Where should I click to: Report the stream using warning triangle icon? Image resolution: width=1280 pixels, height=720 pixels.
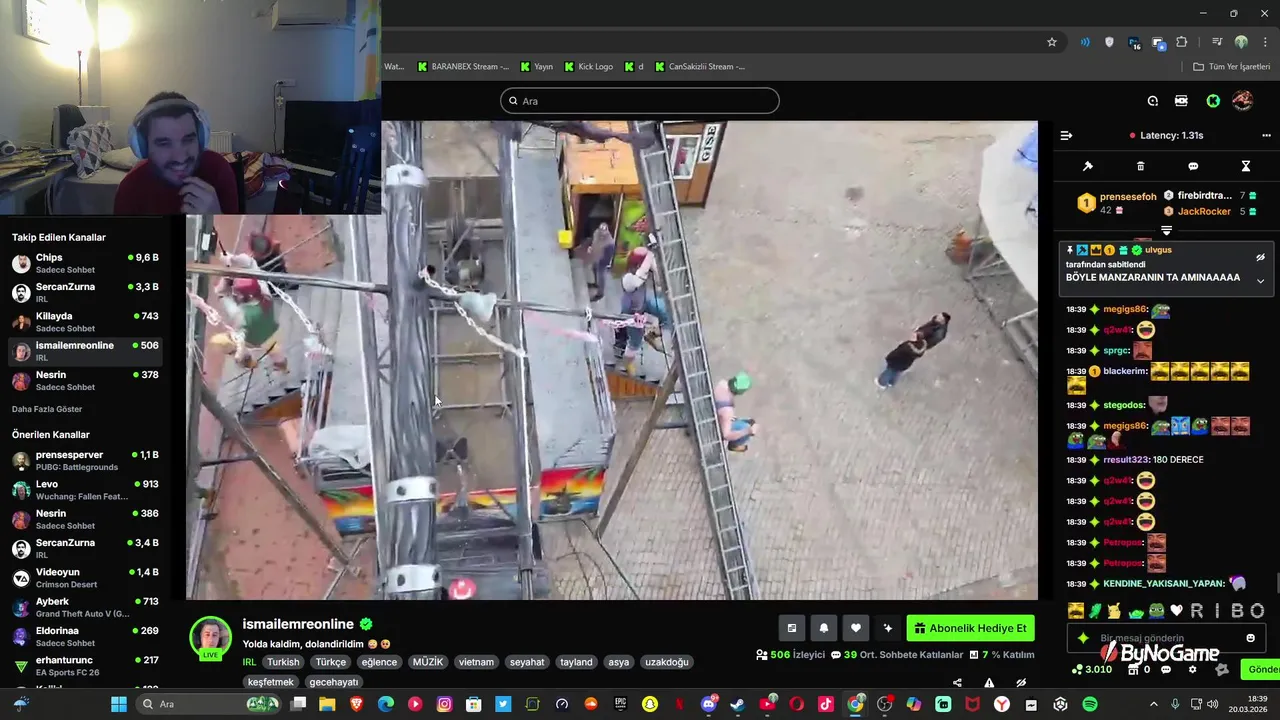point(989,683)
